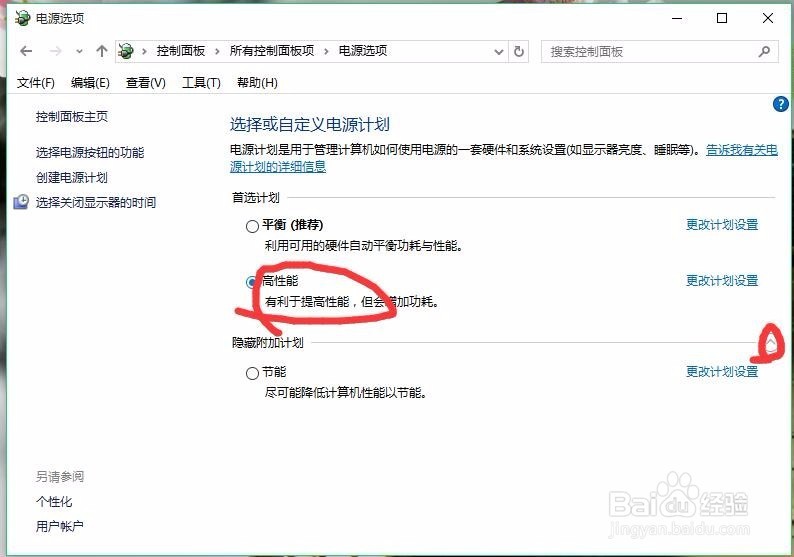Open 选择电源按钮的功能
Image resolution: width=794 pixels, height=557 pixels.
coord(90,152)
